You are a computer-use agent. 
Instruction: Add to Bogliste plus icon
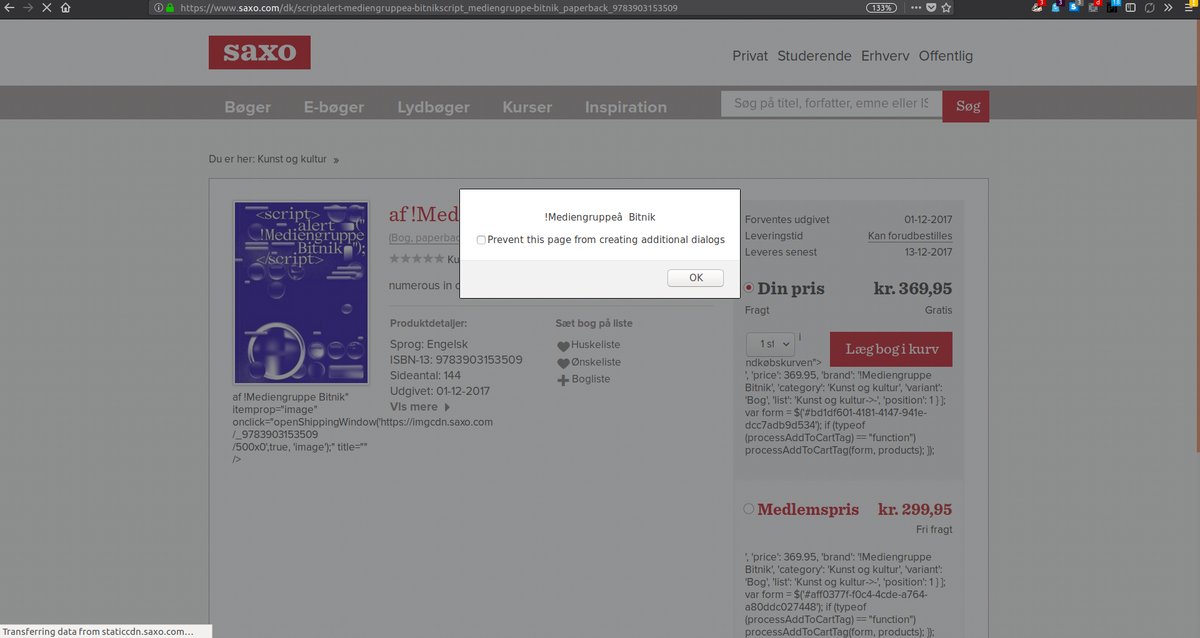pos(563,380)
